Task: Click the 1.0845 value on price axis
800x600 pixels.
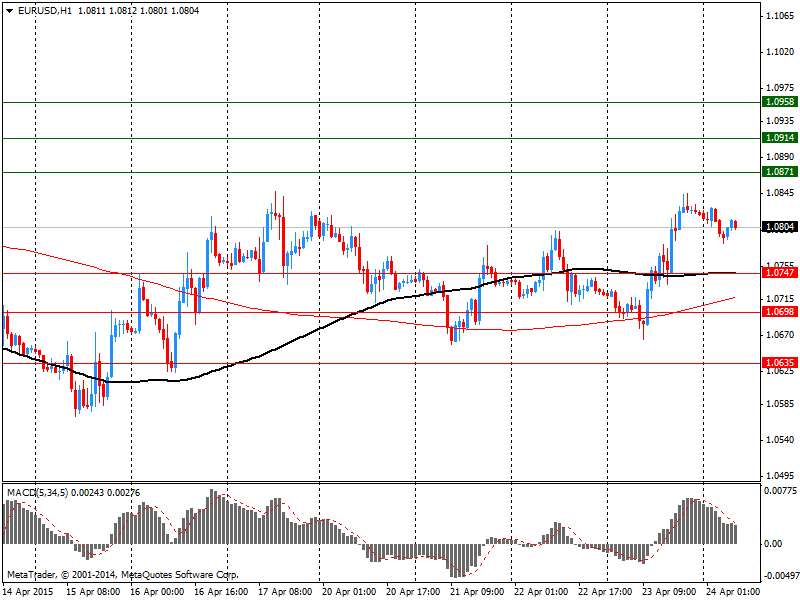Action: pos(780,192)
